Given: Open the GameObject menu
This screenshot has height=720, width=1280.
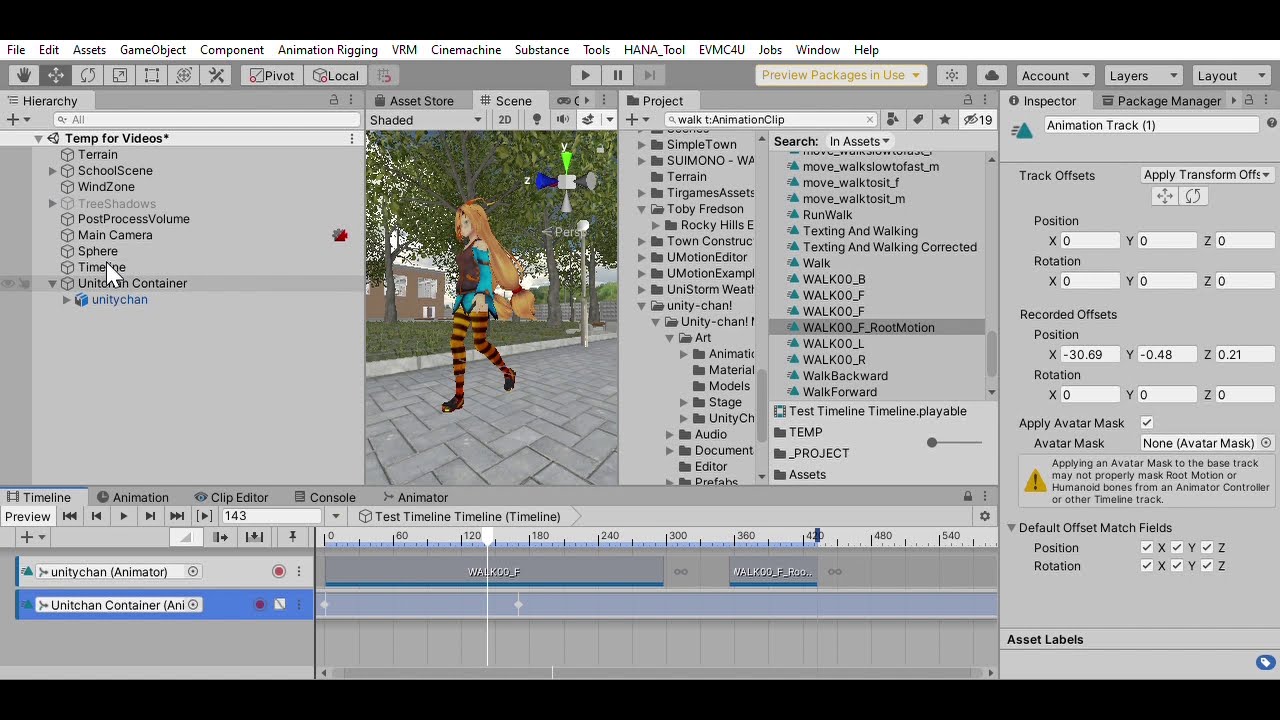Looking at the screenshot, I should (x=153, y=50).
